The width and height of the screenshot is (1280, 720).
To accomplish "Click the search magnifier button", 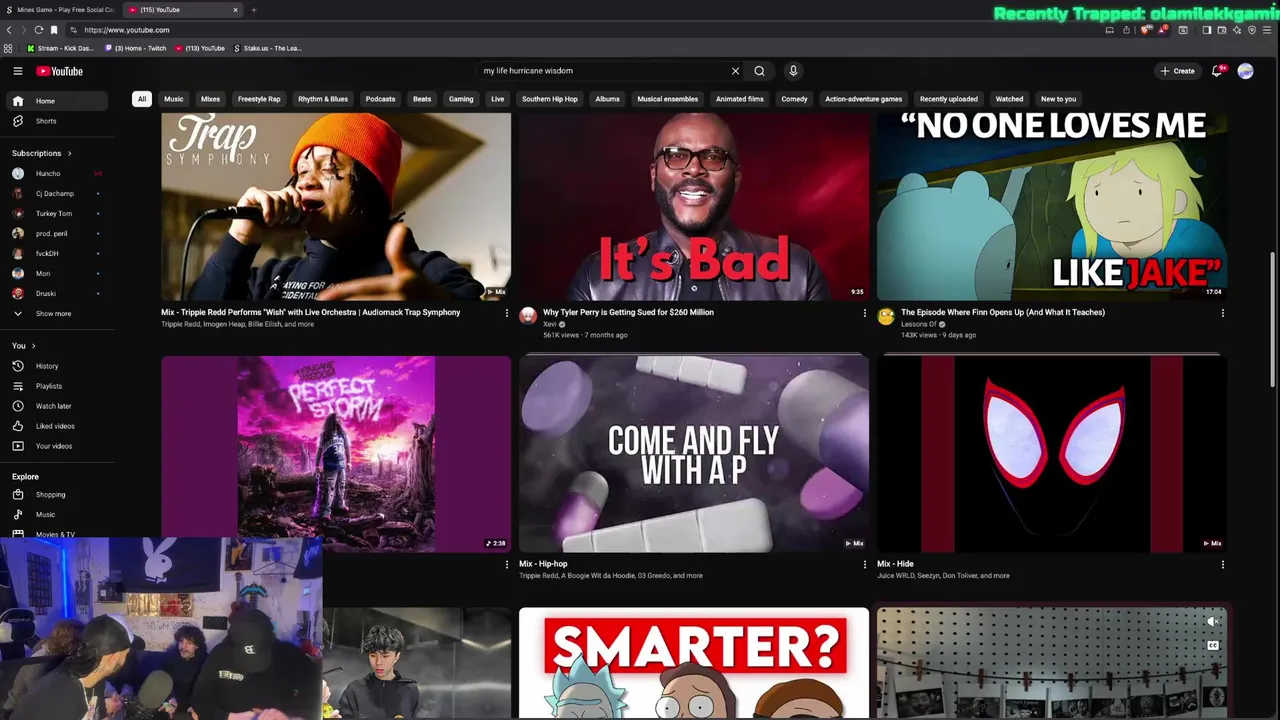I will click(x=759, y=71).
